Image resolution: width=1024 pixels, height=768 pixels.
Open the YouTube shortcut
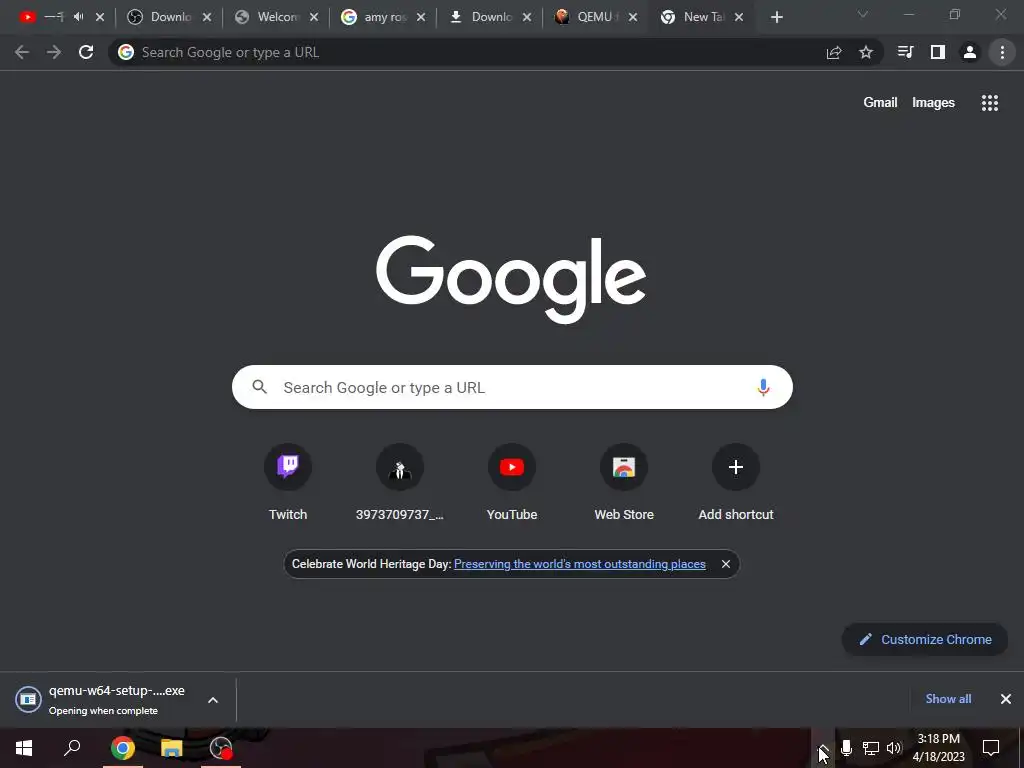point(512,483)
